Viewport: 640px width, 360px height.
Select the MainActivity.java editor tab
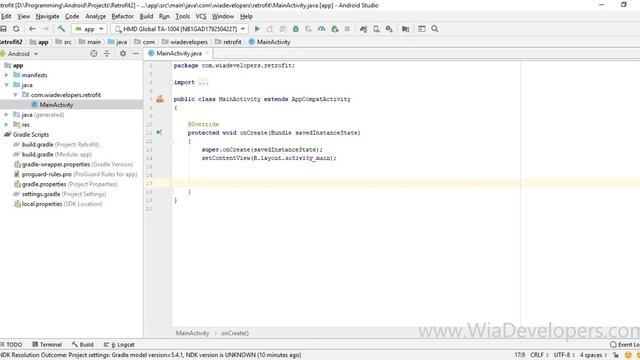pos(179,53)
